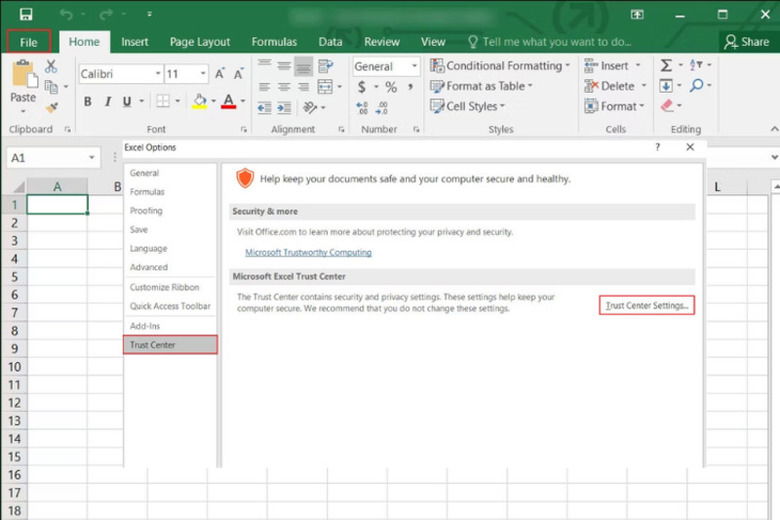Apply Accounting dollar number format
Screen dimensions: 780x520
click(x=362, y=87)
